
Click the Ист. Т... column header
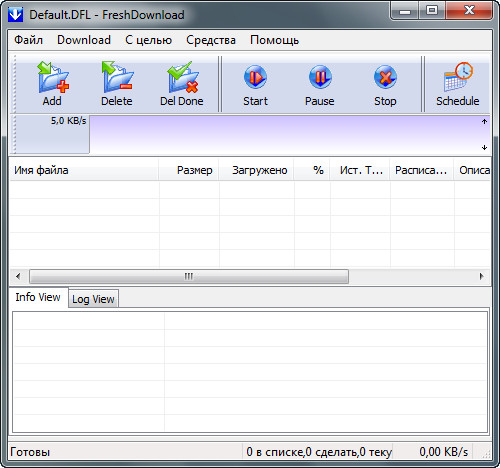coord(360,170)
